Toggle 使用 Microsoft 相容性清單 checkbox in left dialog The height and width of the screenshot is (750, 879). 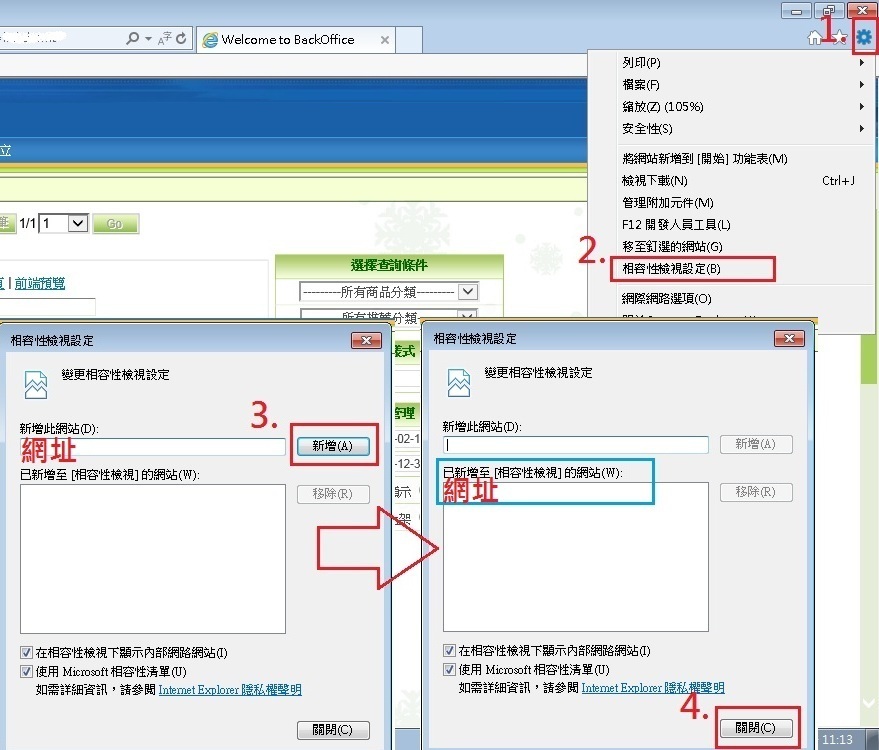coord(26,671)
